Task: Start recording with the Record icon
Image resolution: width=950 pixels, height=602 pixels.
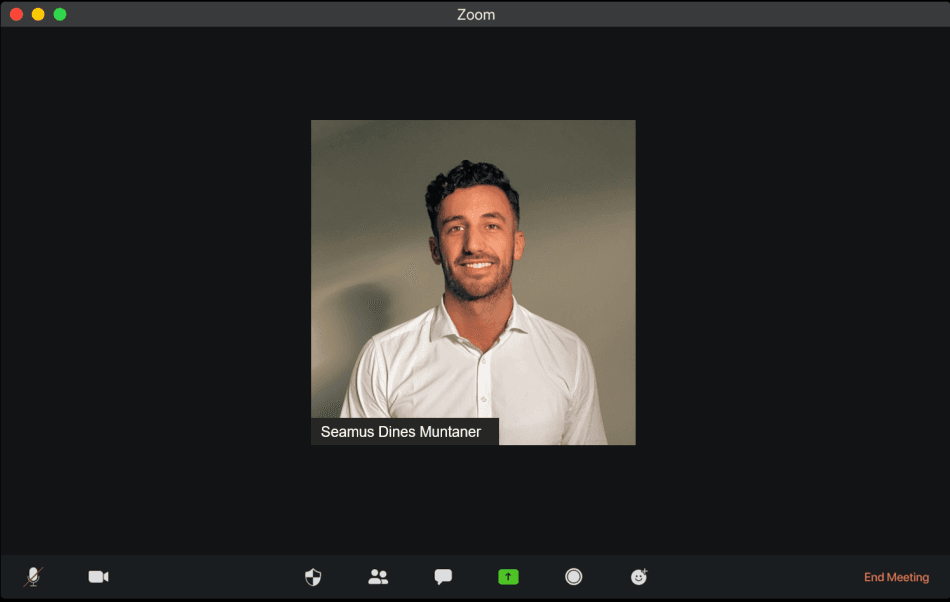Action: point(574,577)
